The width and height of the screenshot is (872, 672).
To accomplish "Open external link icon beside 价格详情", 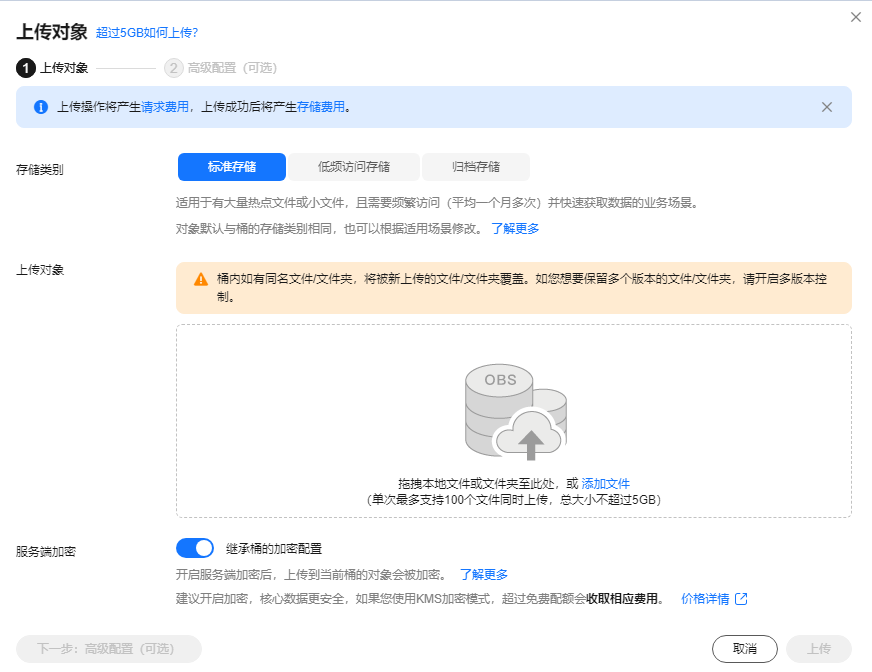I will [741, 599].
